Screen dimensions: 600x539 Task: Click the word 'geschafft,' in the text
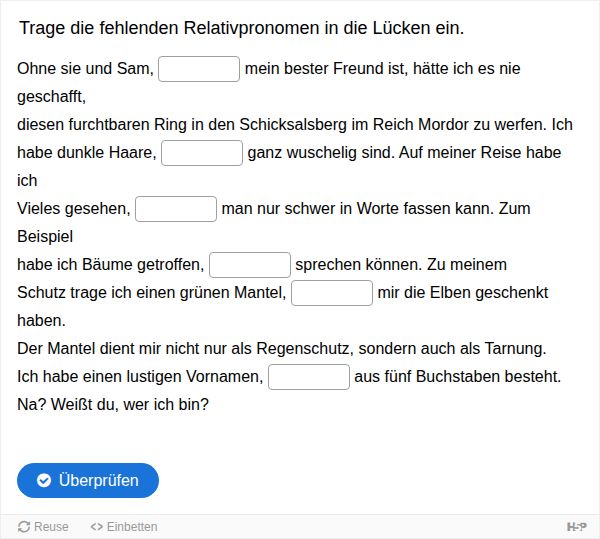(52, 97)
